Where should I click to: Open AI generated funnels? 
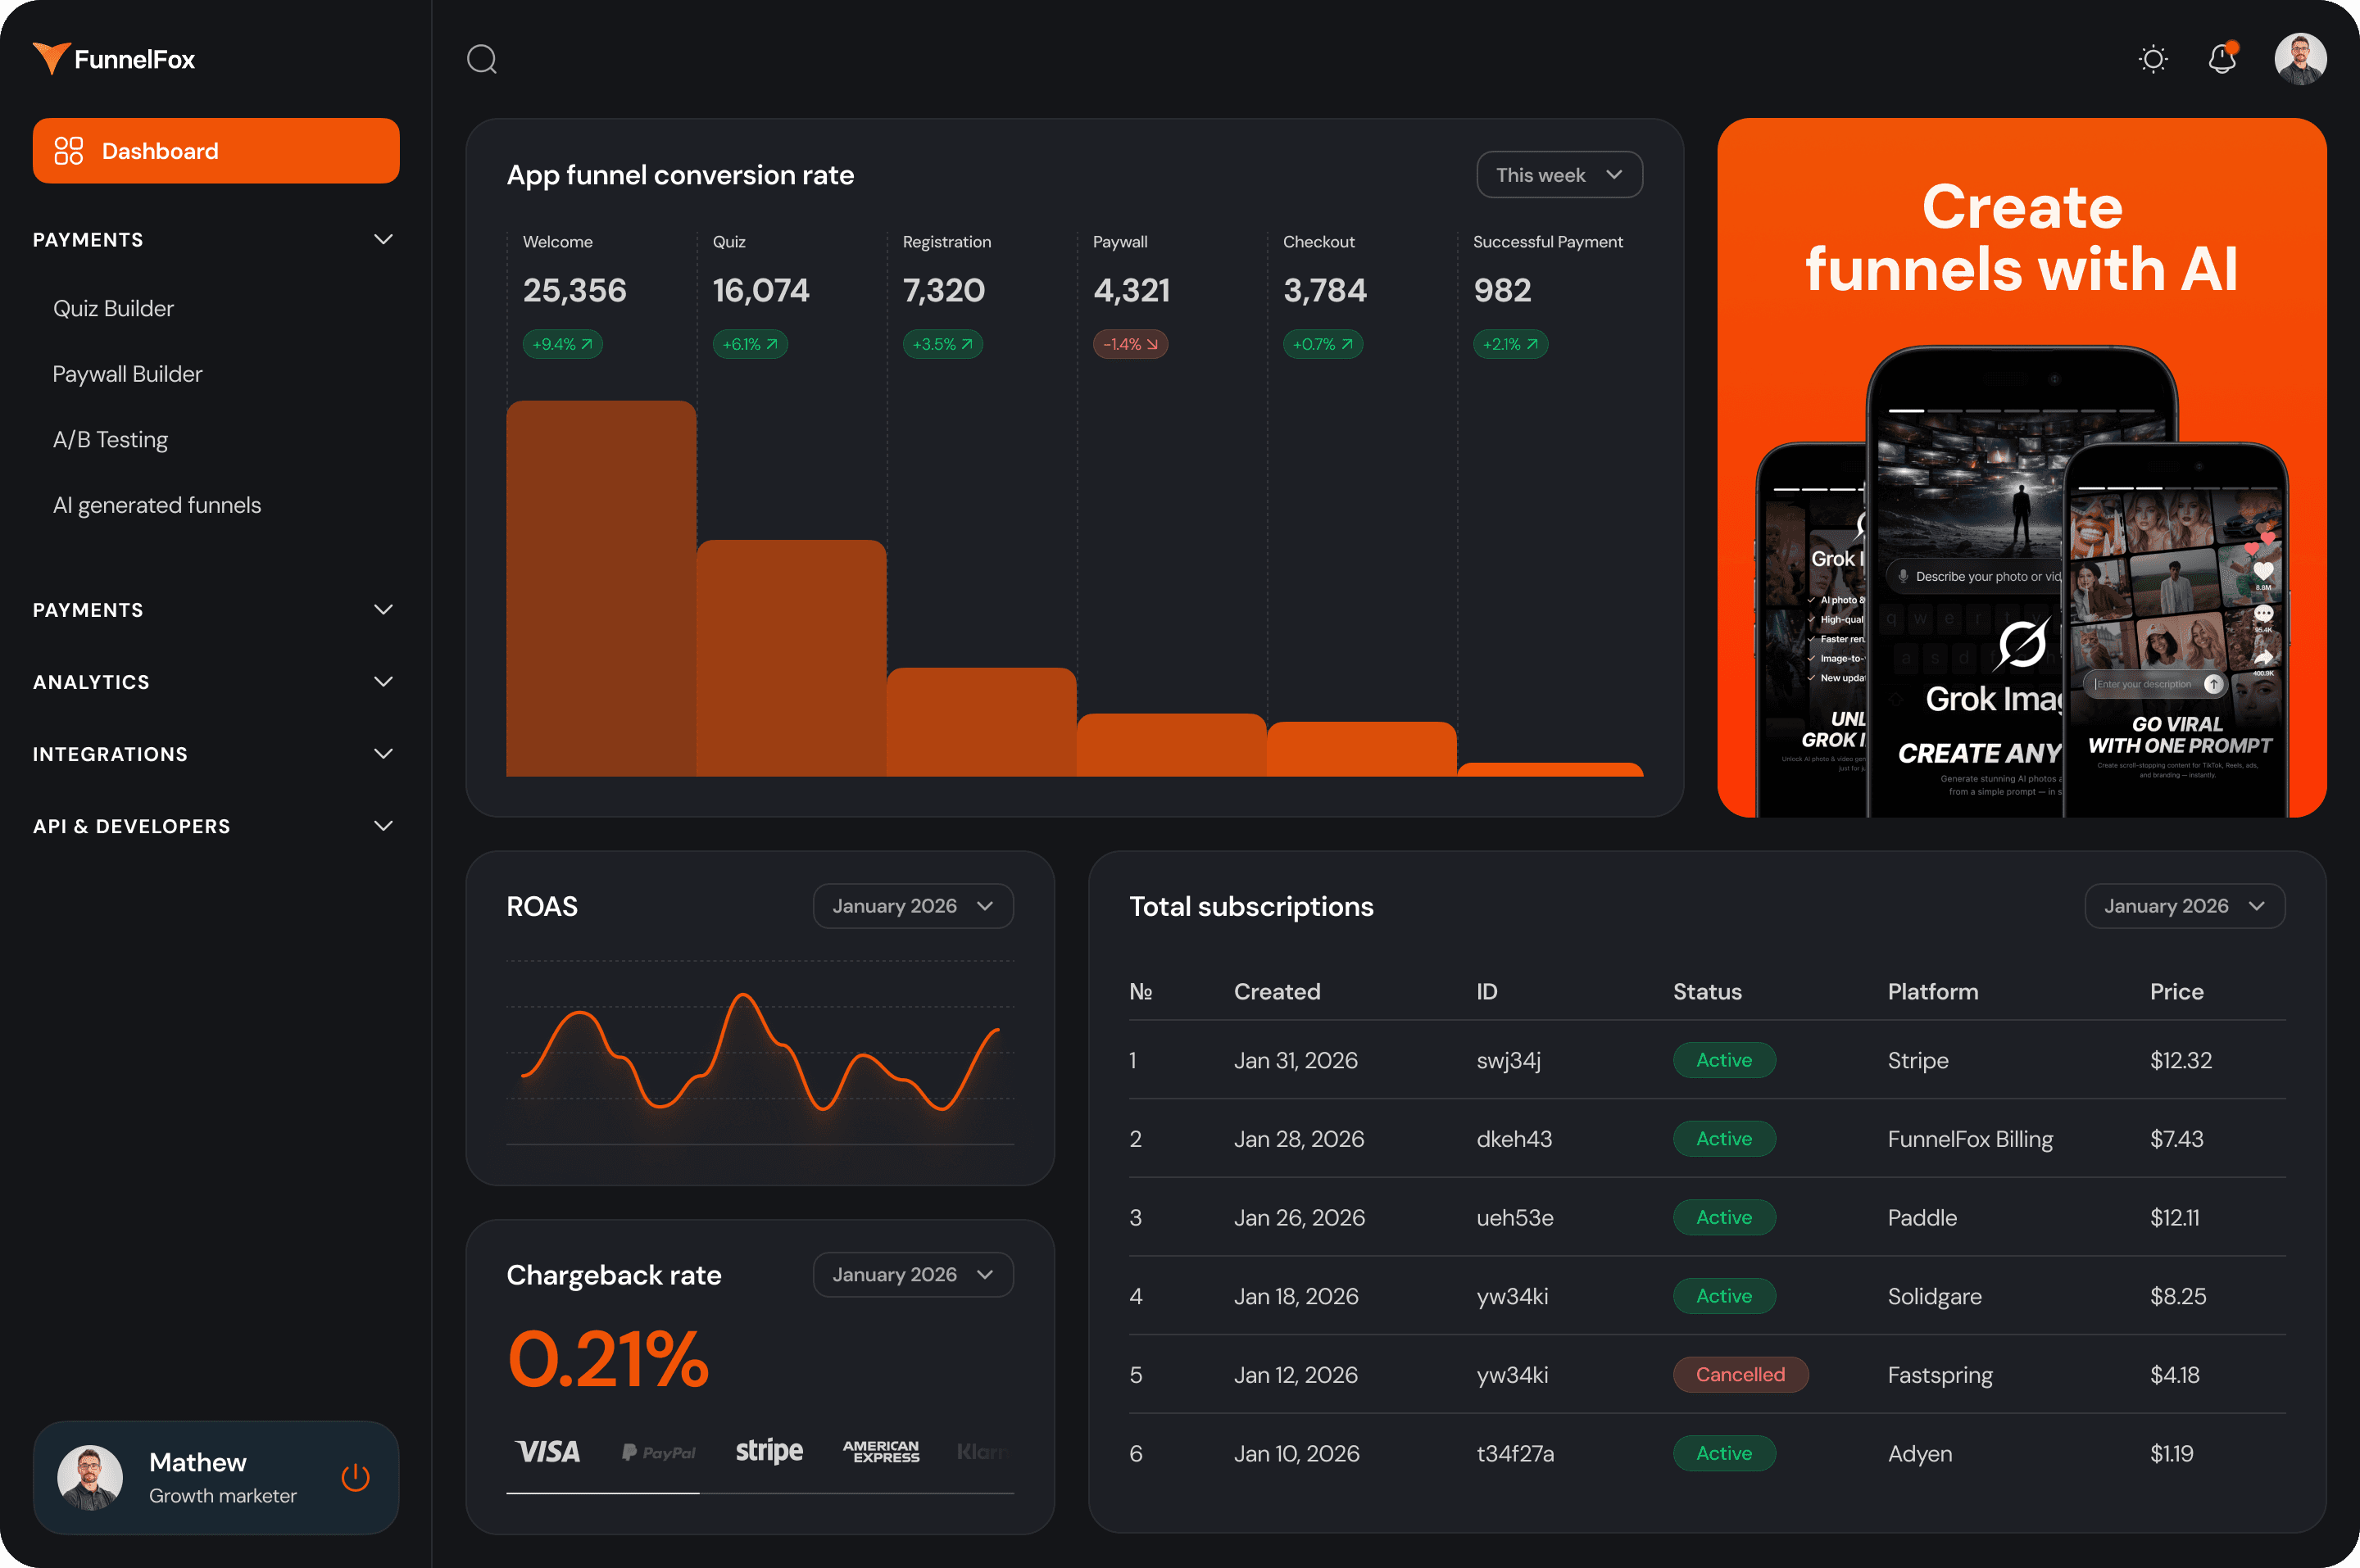[157, 505]
